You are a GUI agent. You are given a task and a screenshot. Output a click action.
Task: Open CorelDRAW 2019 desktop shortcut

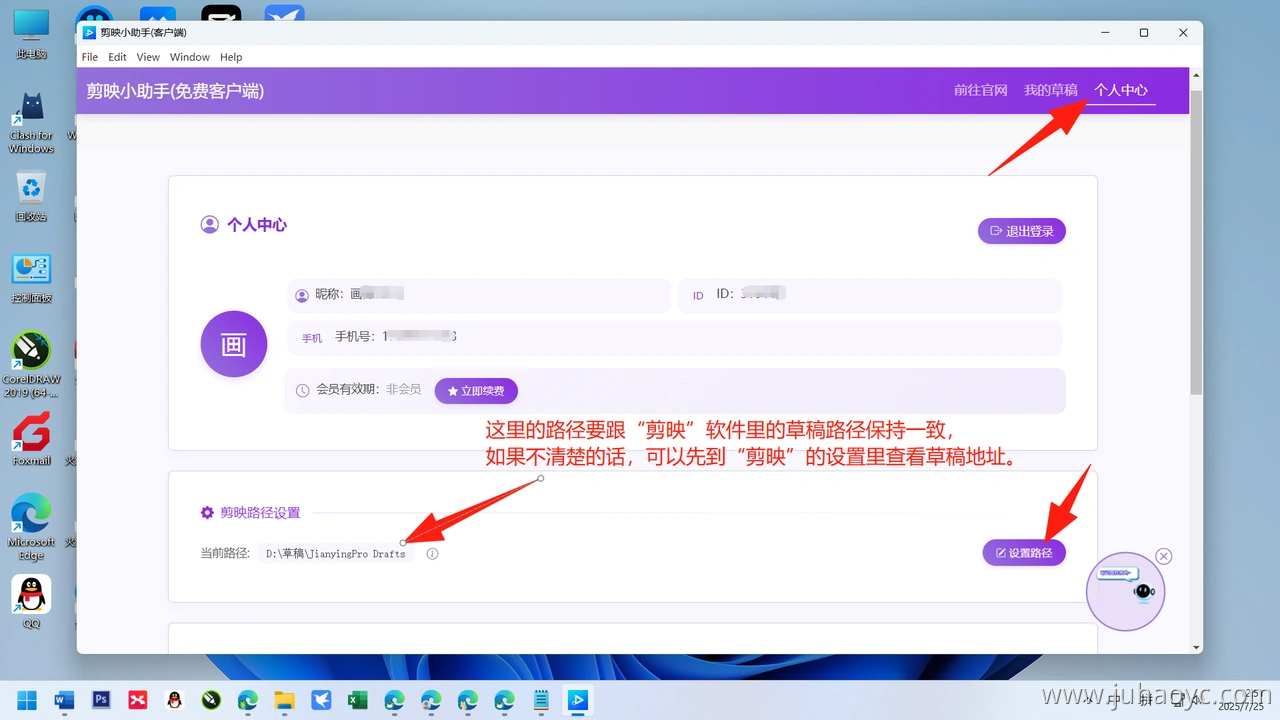(x=31, y=365)
